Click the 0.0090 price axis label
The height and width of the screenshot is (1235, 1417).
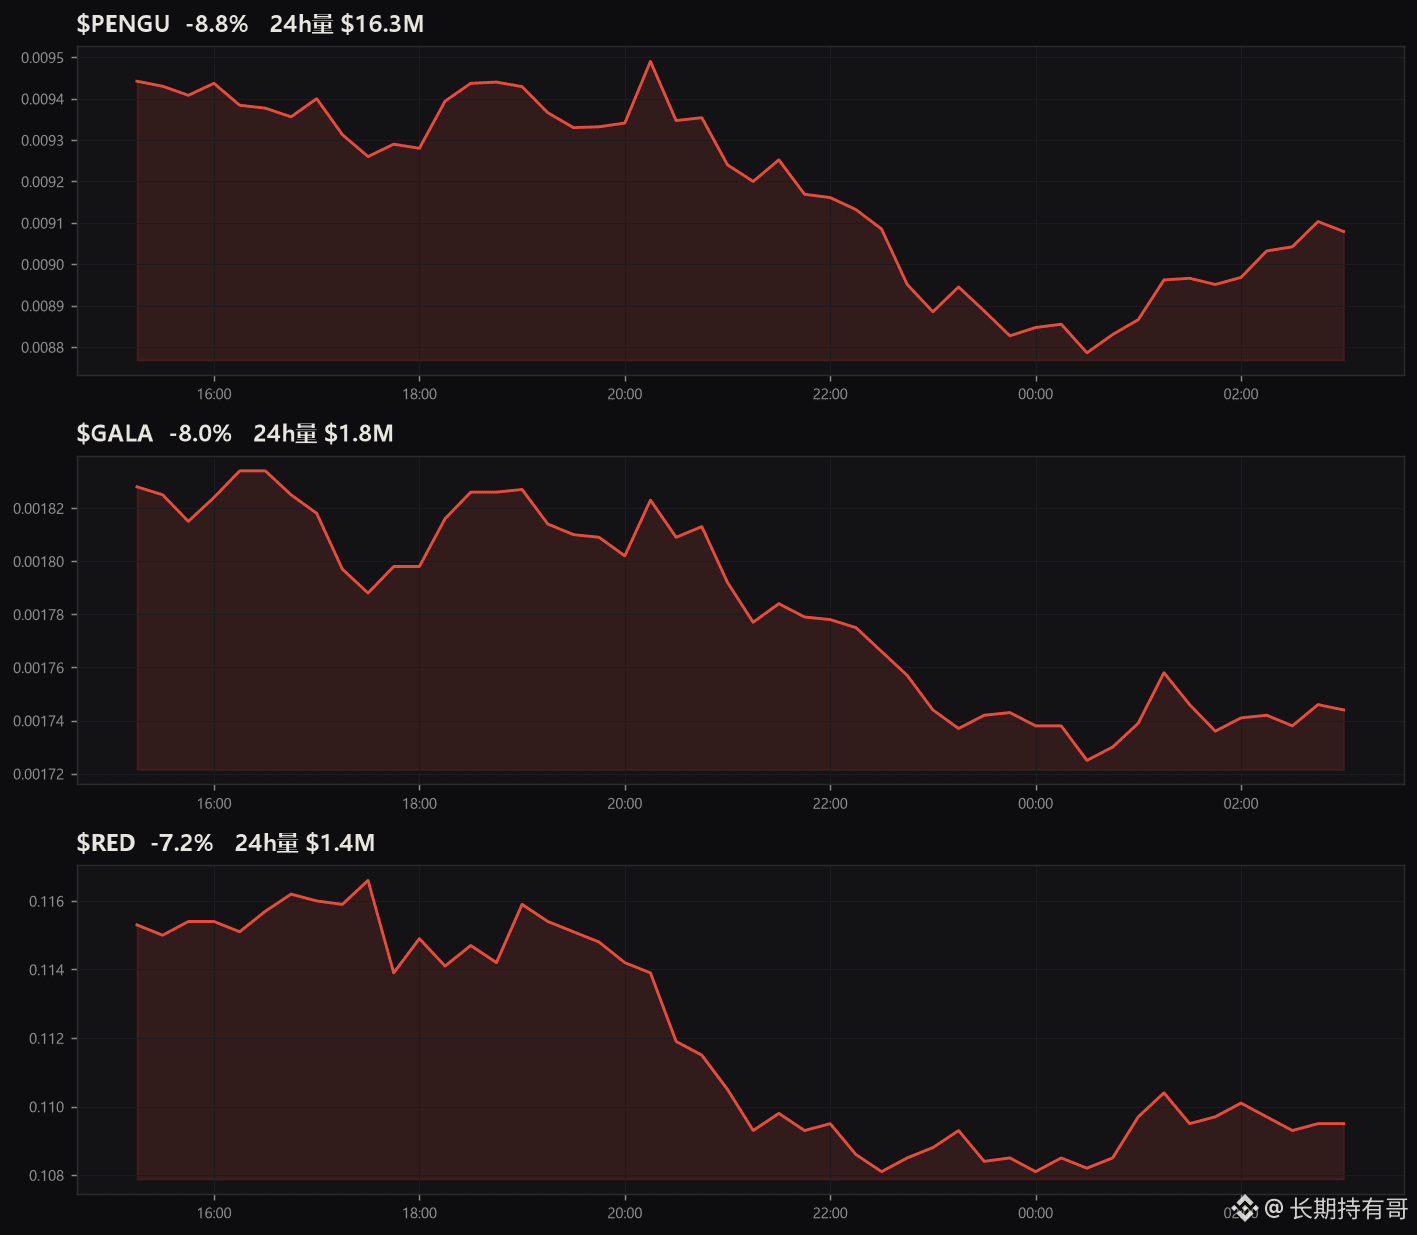click(42, 265)
